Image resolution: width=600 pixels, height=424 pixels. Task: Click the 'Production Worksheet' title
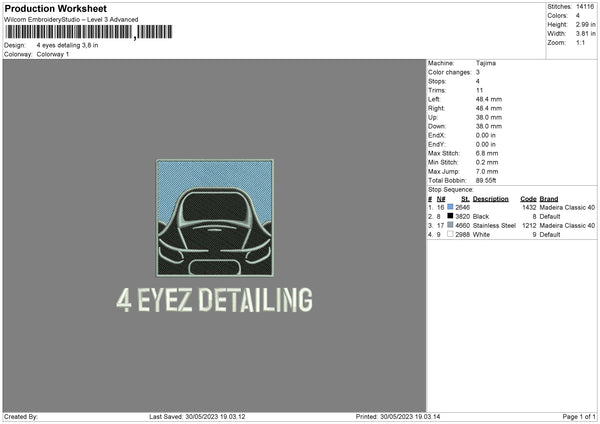pos(55,8)
